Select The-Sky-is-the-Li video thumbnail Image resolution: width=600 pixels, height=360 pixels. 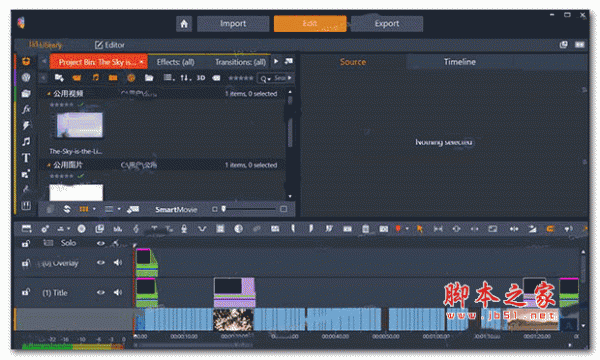pyautogui.click(x=80, y=125)
